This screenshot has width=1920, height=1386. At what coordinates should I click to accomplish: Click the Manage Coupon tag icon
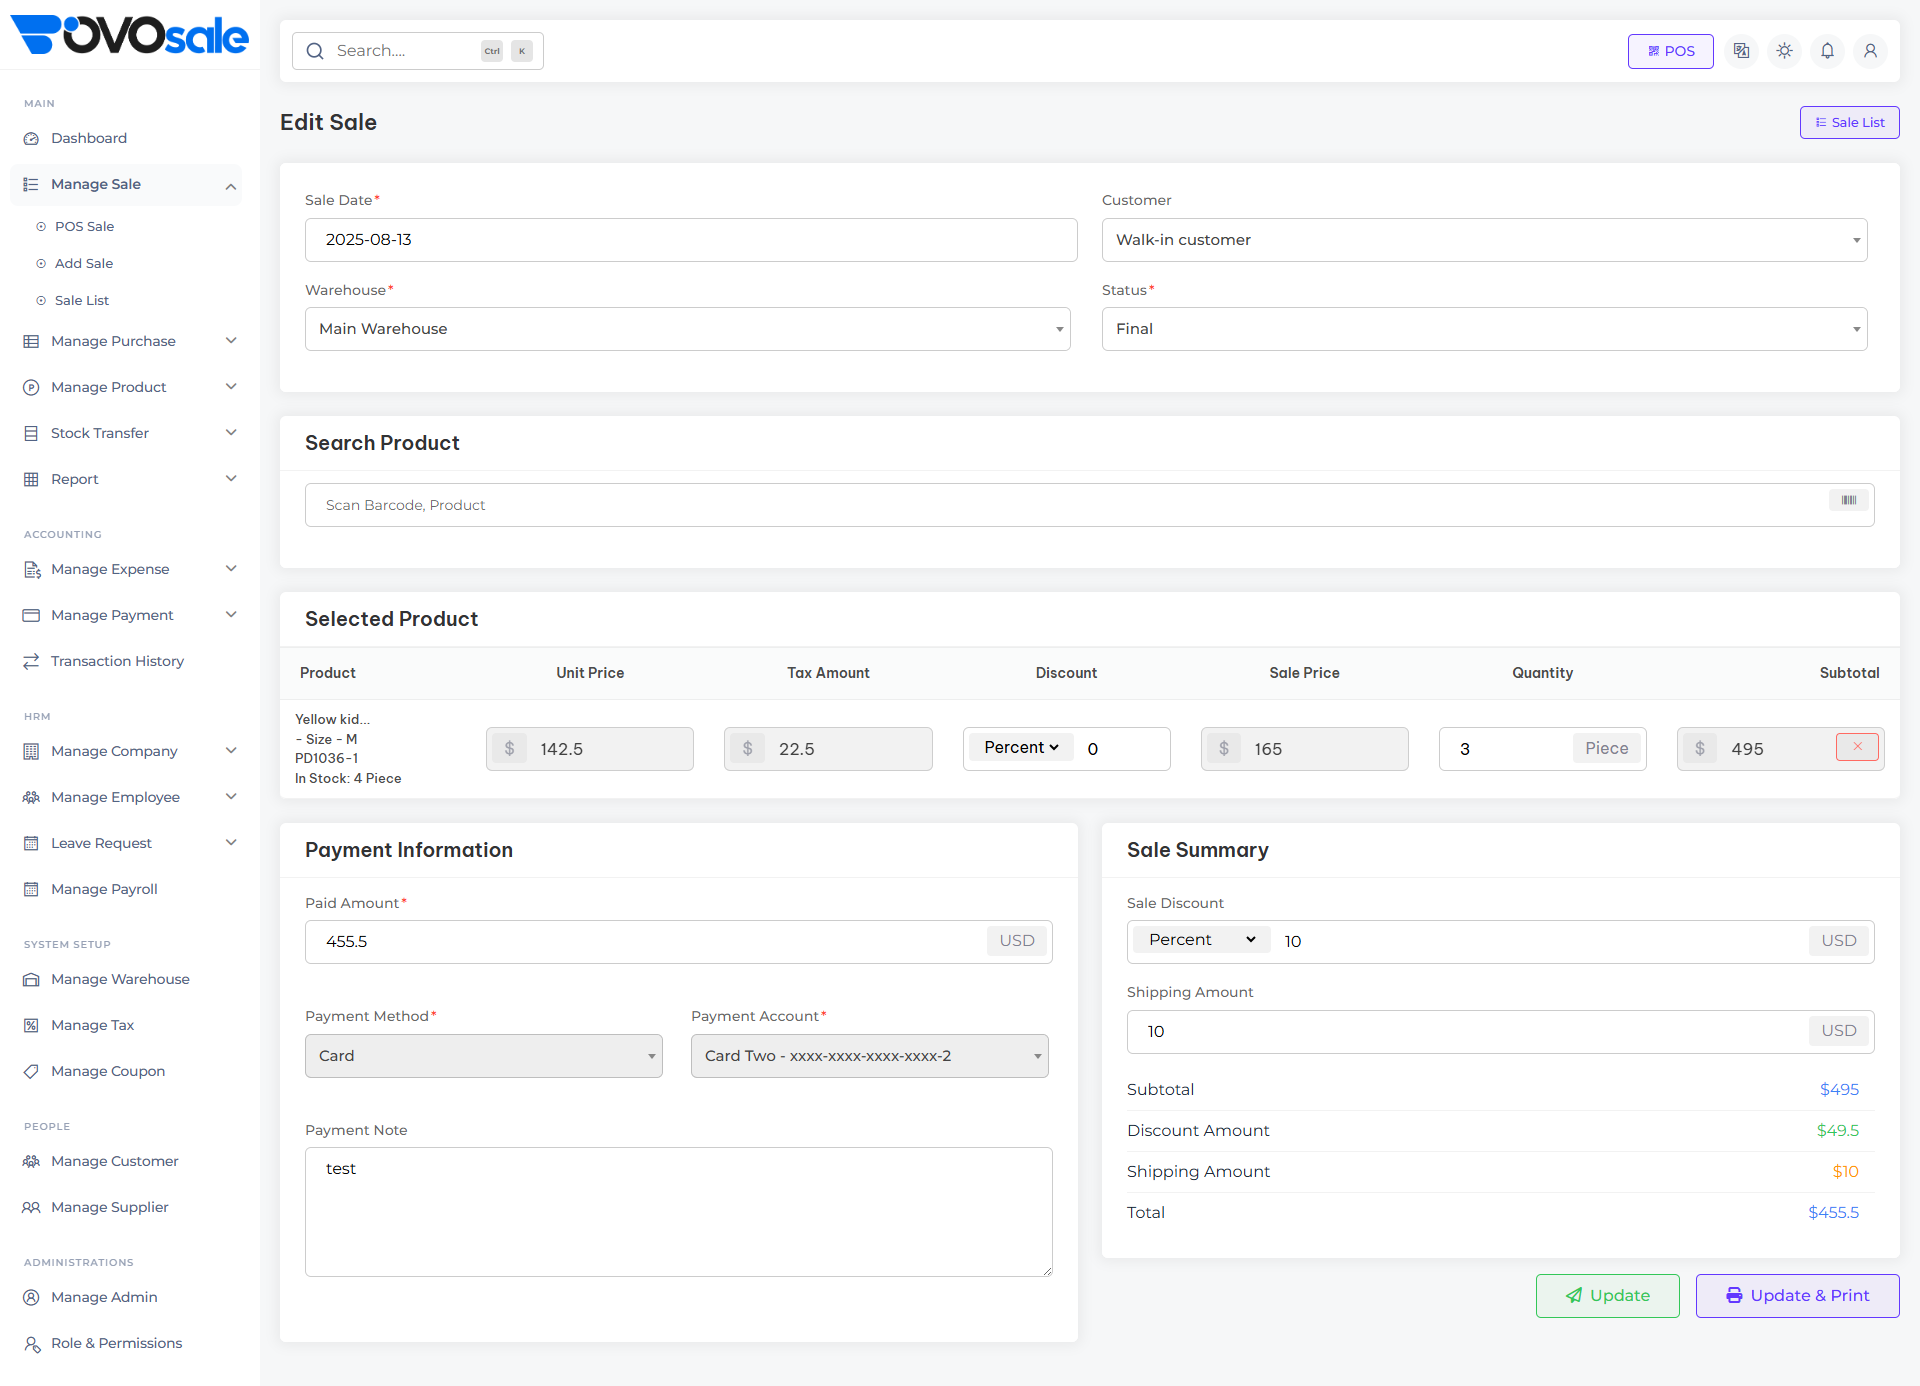(31, 1071)
